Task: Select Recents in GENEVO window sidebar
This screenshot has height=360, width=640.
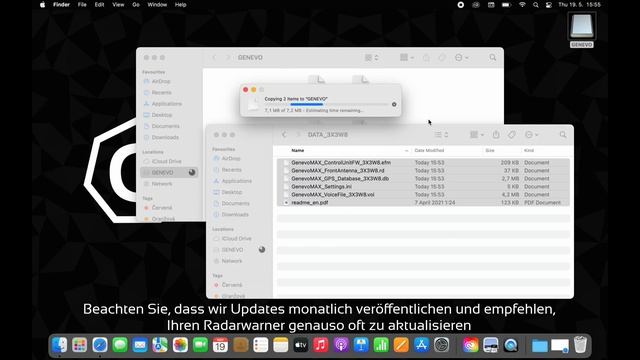Action: click(x=161, y=93)
